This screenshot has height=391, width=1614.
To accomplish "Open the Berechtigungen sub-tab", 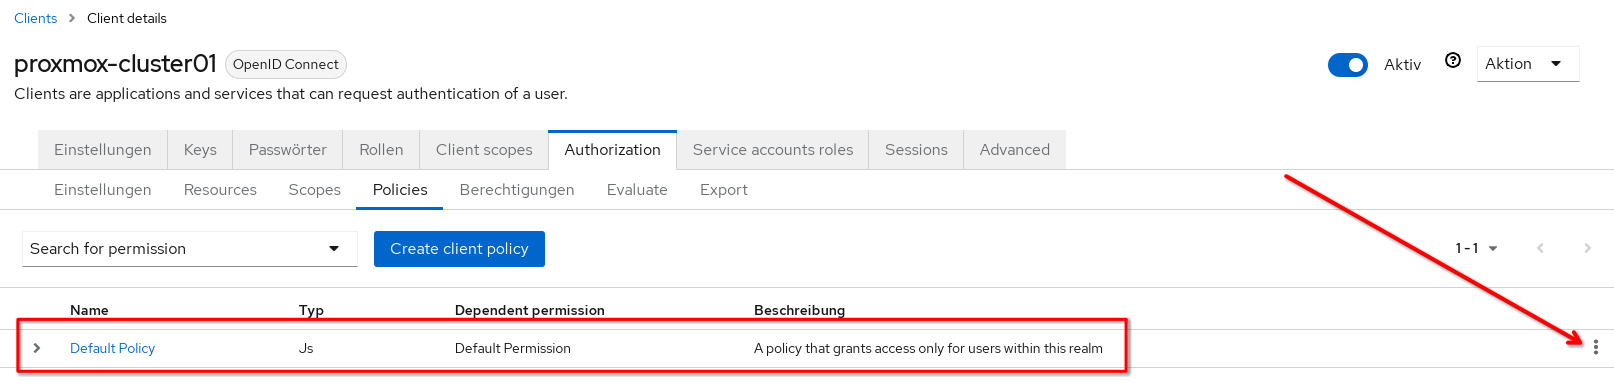I will point(517,190).
